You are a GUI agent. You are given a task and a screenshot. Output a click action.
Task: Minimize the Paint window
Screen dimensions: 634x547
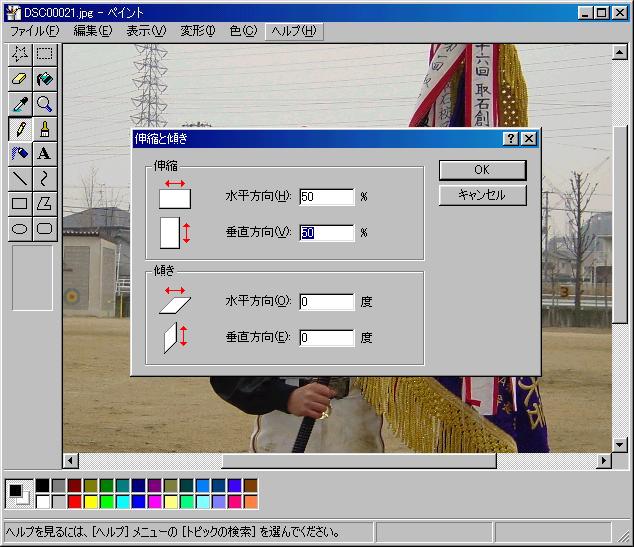tap(585, 13)
